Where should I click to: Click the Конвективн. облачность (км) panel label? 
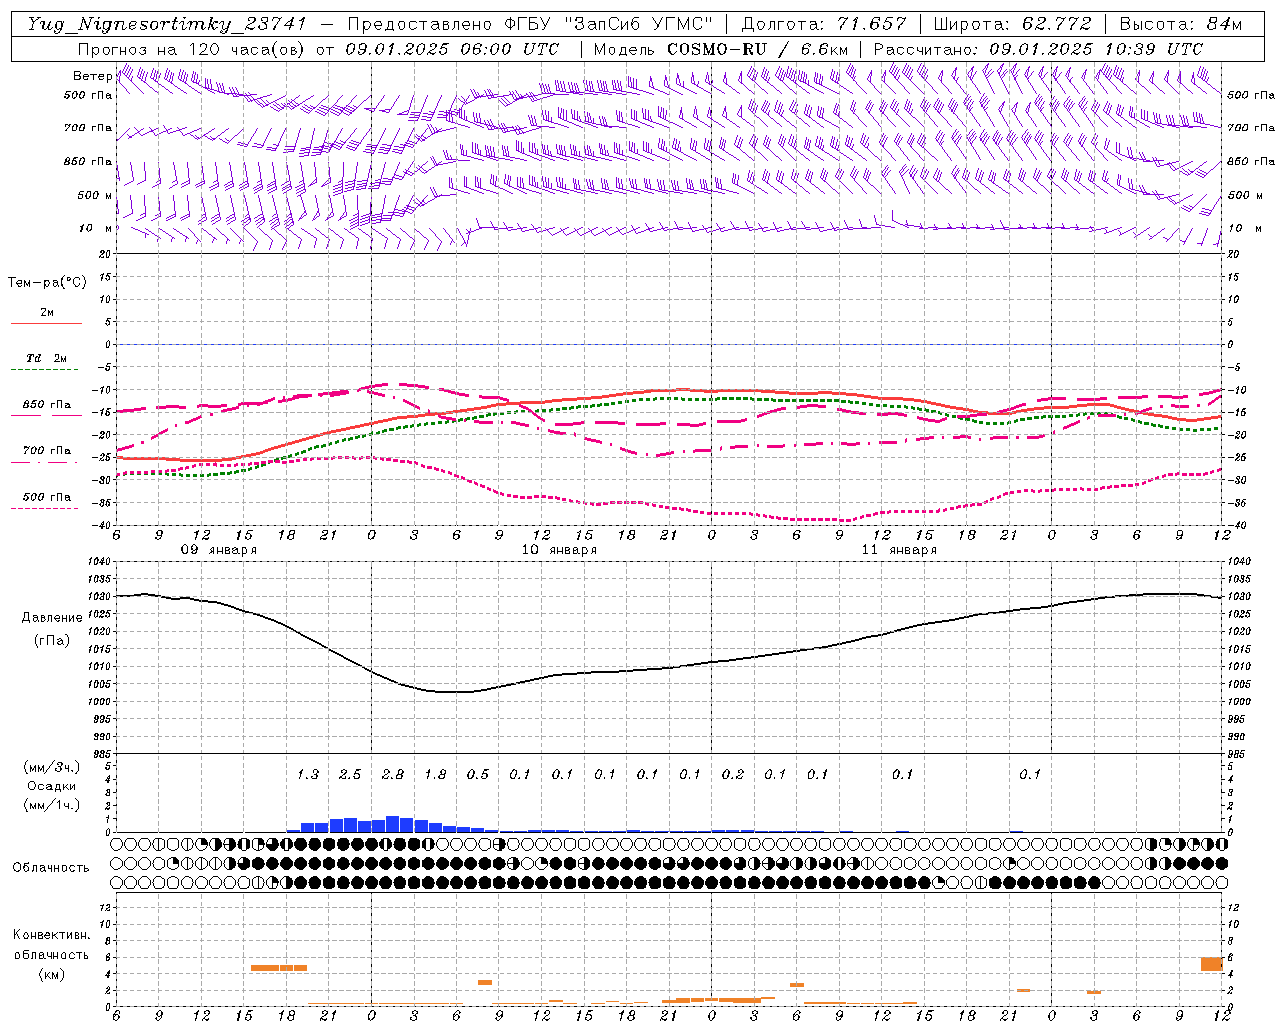[x=51, y=954]
